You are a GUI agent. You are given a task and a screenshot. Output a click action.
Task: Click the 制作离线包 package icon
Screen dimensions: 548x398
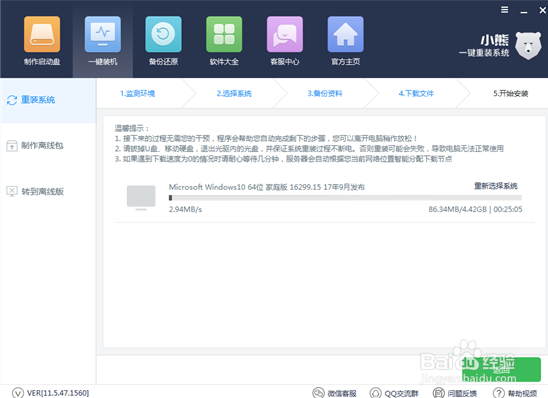click(x=12, y=146)
